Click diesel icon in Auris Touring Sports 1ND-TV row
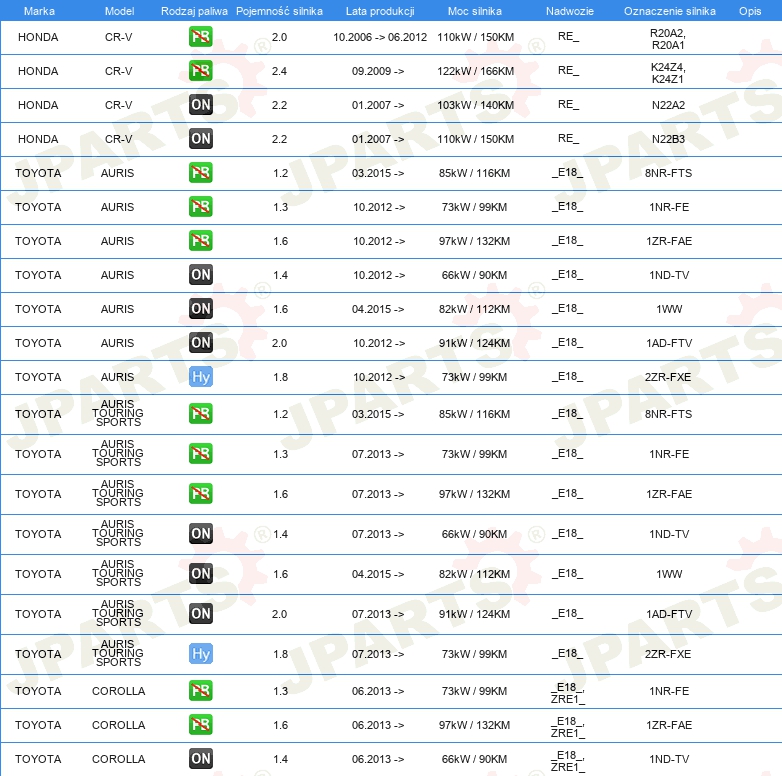The image size is (782, 776). point(201,534)
